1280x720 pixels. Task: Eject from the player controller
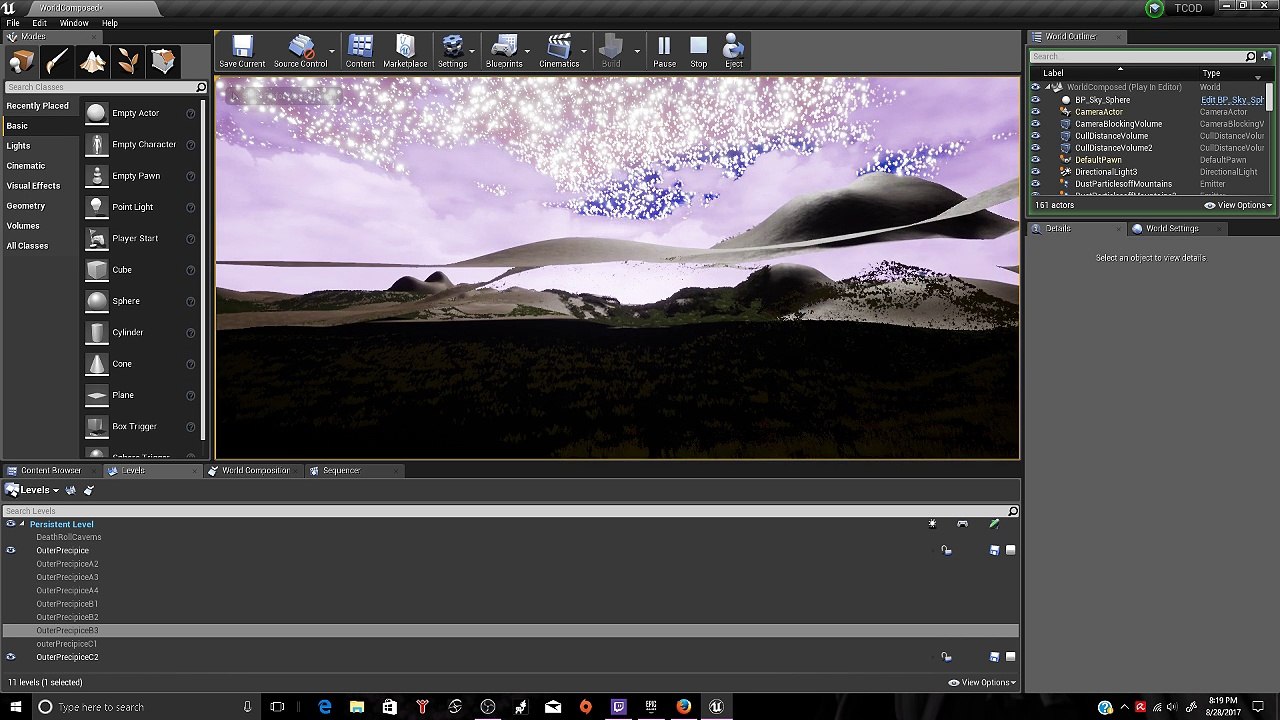pyautogui.click(x=733, y=52)
